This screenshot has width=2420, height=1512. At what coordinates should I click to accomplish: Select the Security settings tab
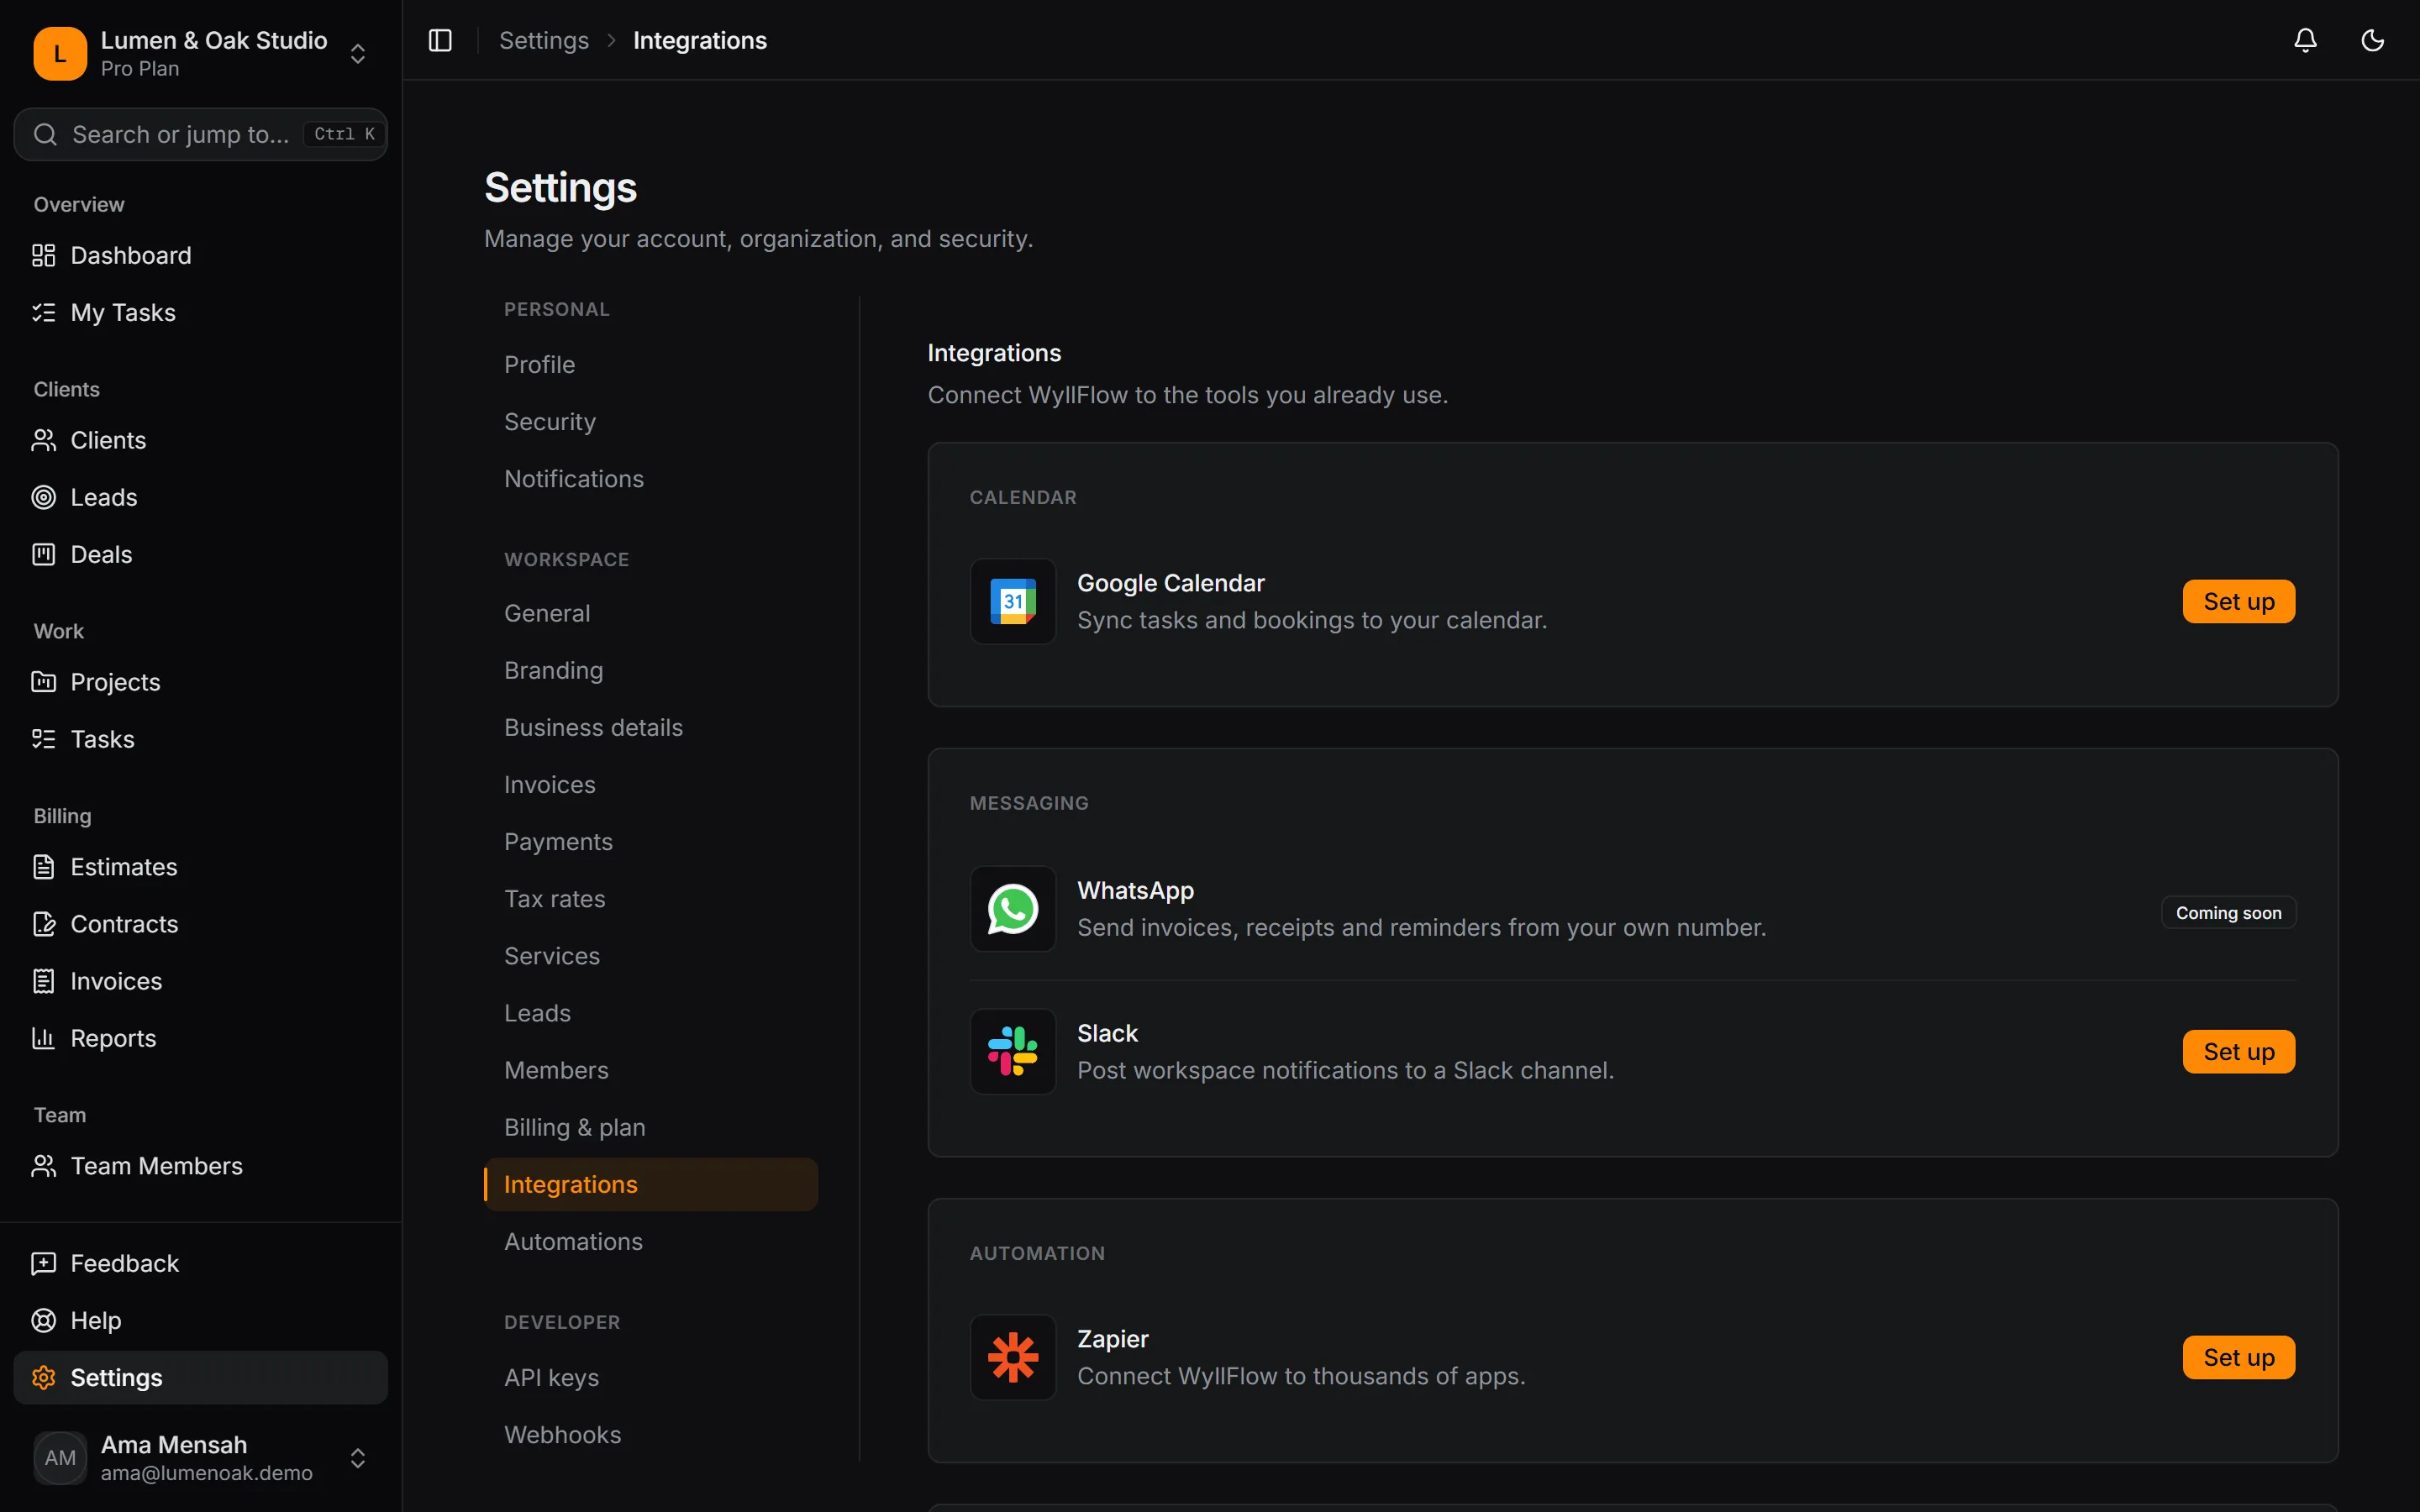650,422
